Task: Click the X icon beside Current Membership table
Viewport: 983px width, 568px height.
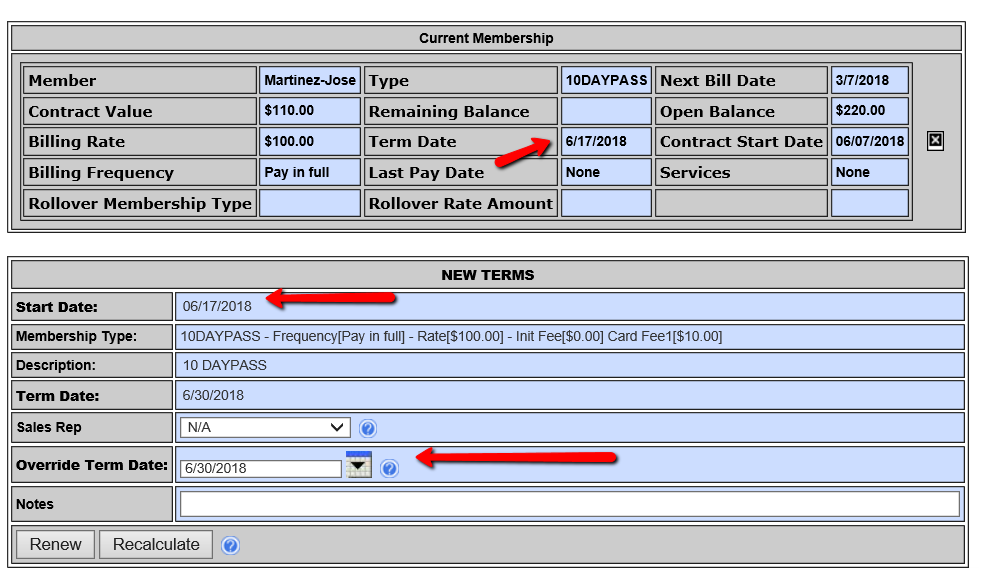Action: (935, 141)
